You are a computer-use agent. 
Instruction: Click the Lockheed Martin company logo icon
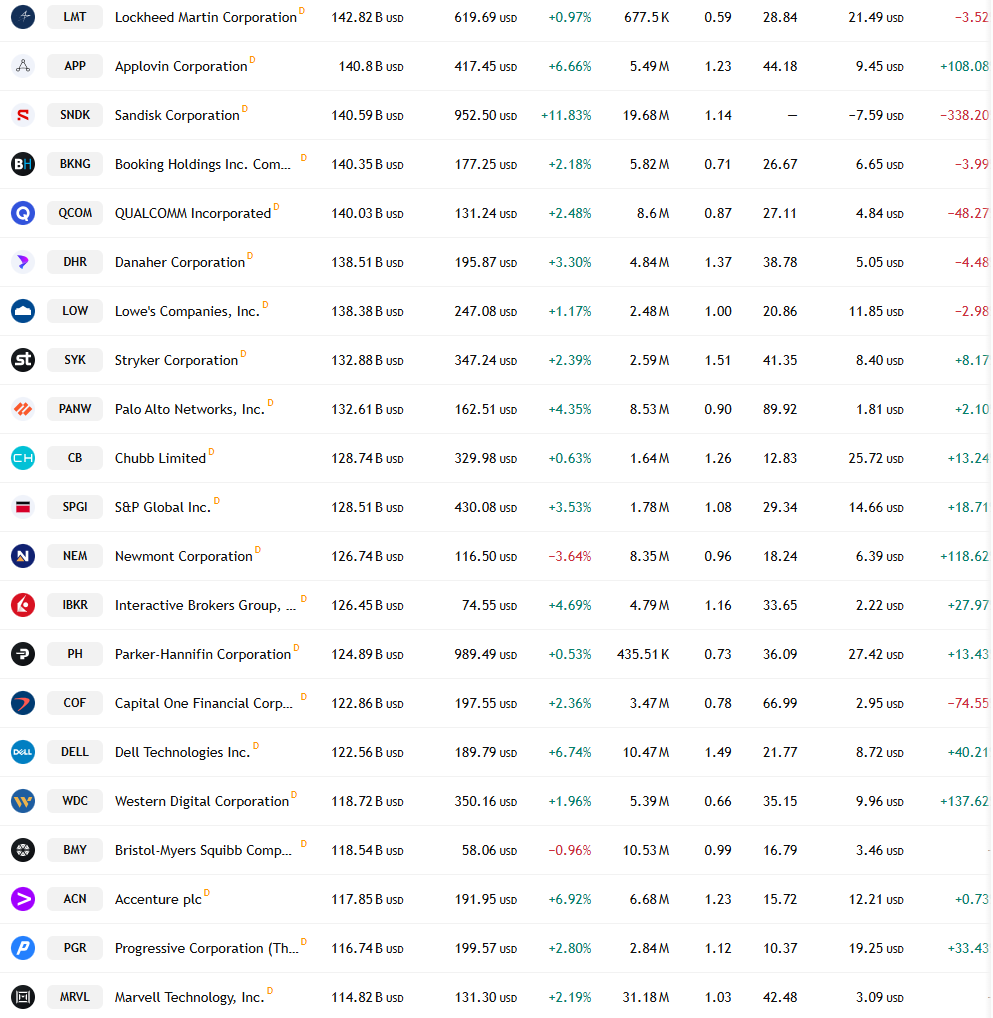click(x=23, y=16)
